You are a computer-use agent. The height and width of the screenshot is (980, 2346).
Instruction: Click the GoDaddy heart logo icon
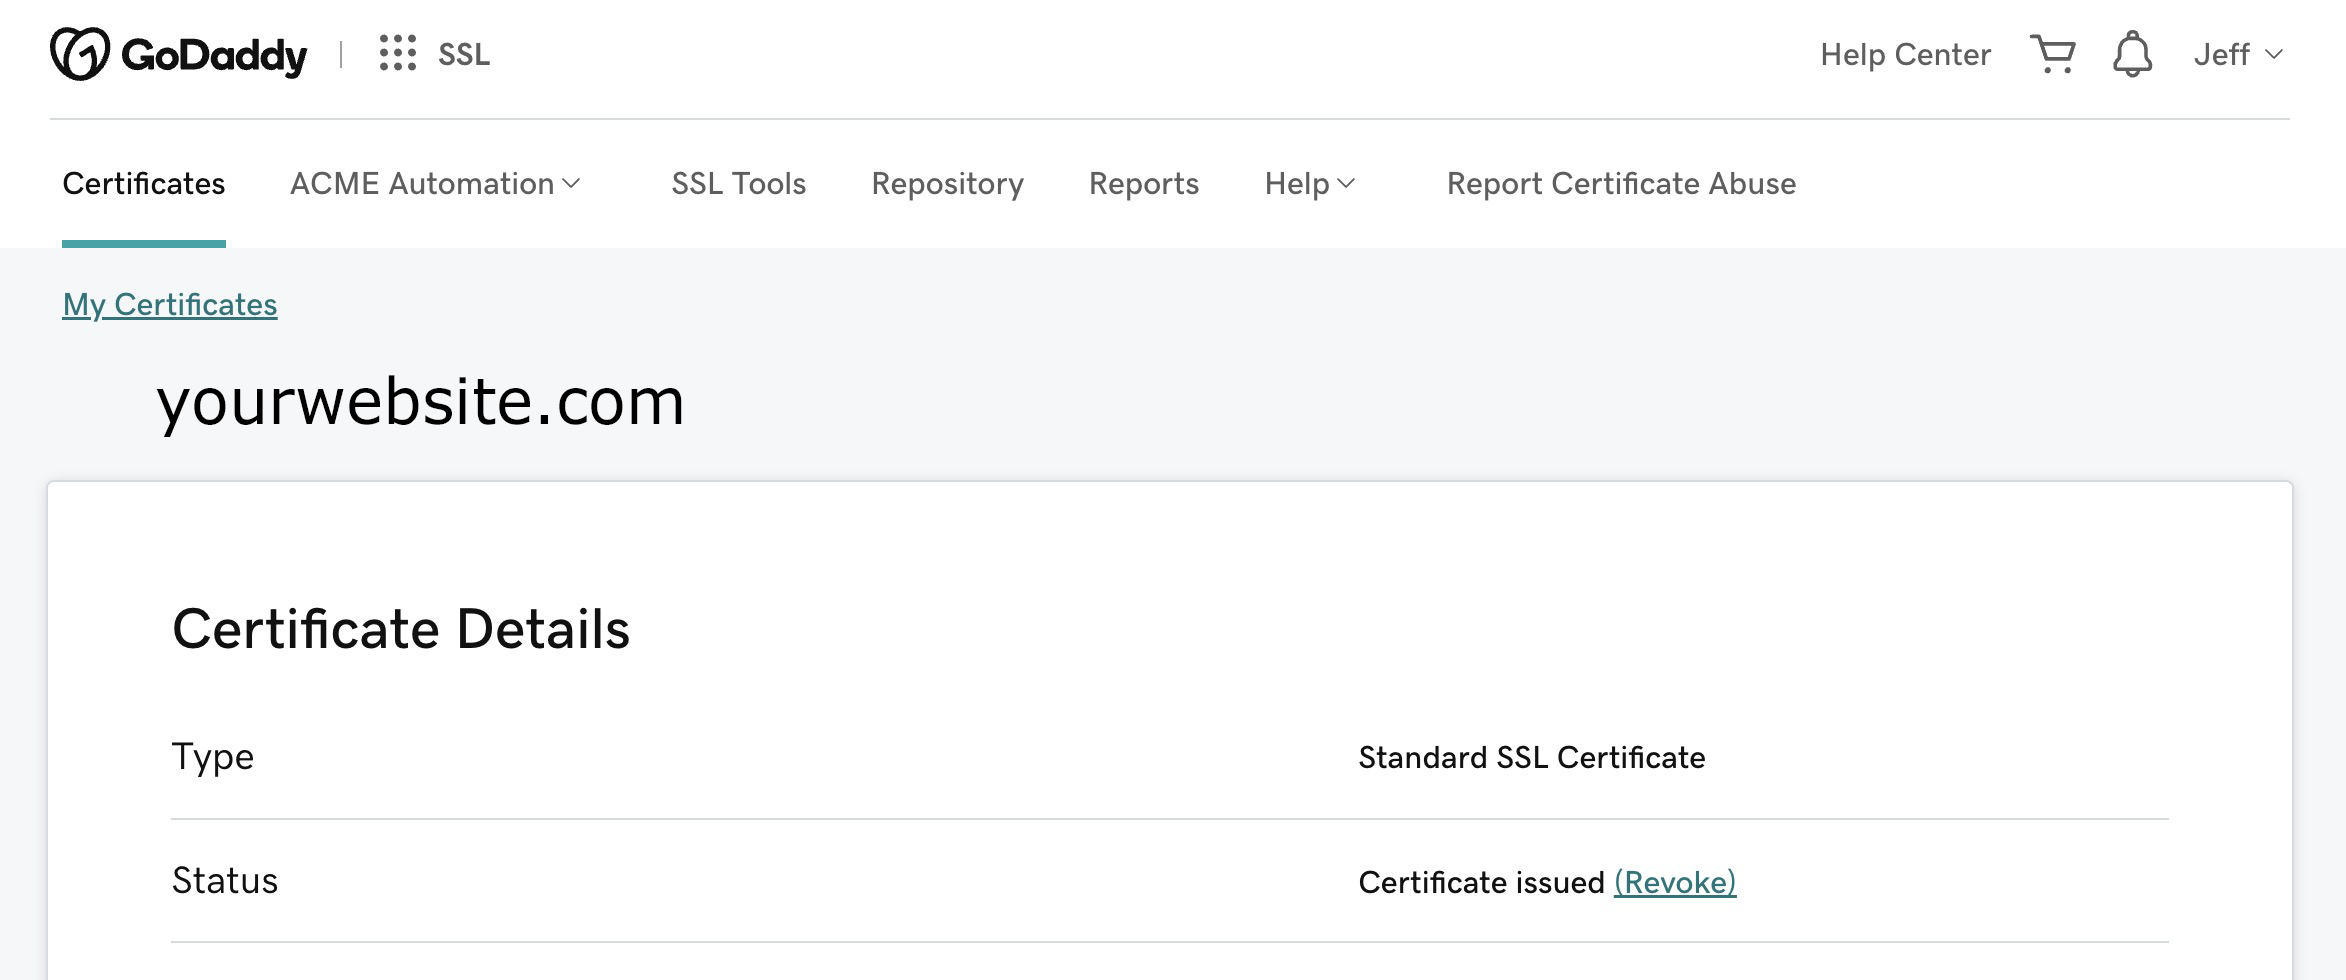(80, 54)
